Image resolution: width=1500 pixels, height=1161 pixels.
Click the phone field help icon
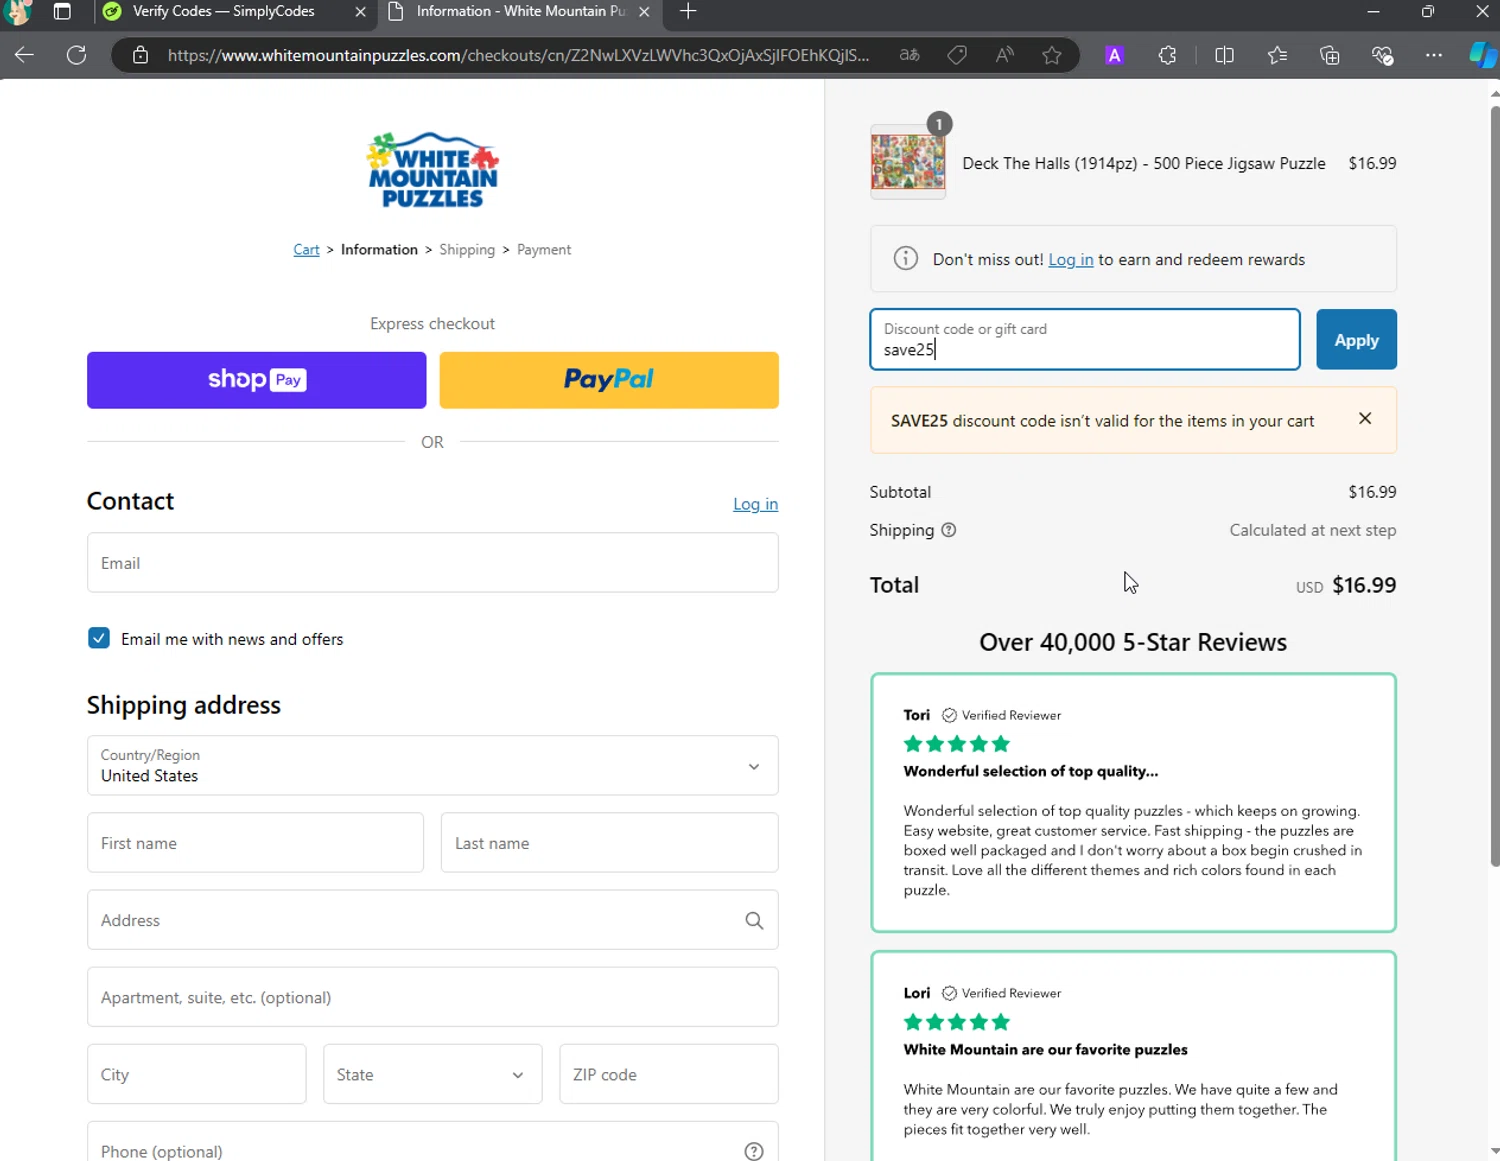[x=754, y=1151]
